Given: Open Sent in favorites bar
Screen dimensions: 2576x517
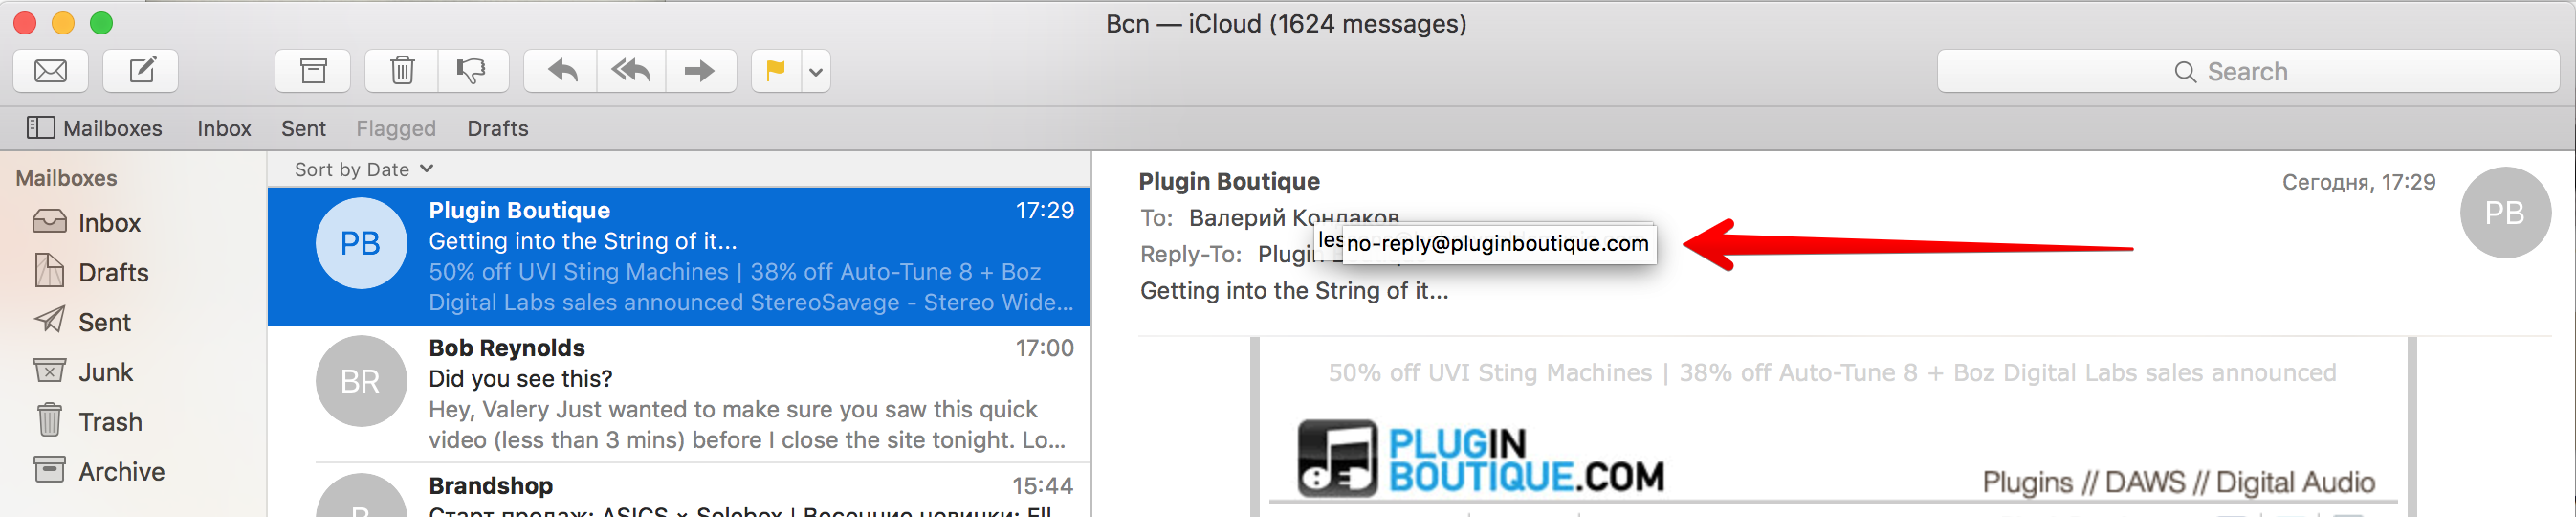Looking at the screenshot, I should pos(303,128).
